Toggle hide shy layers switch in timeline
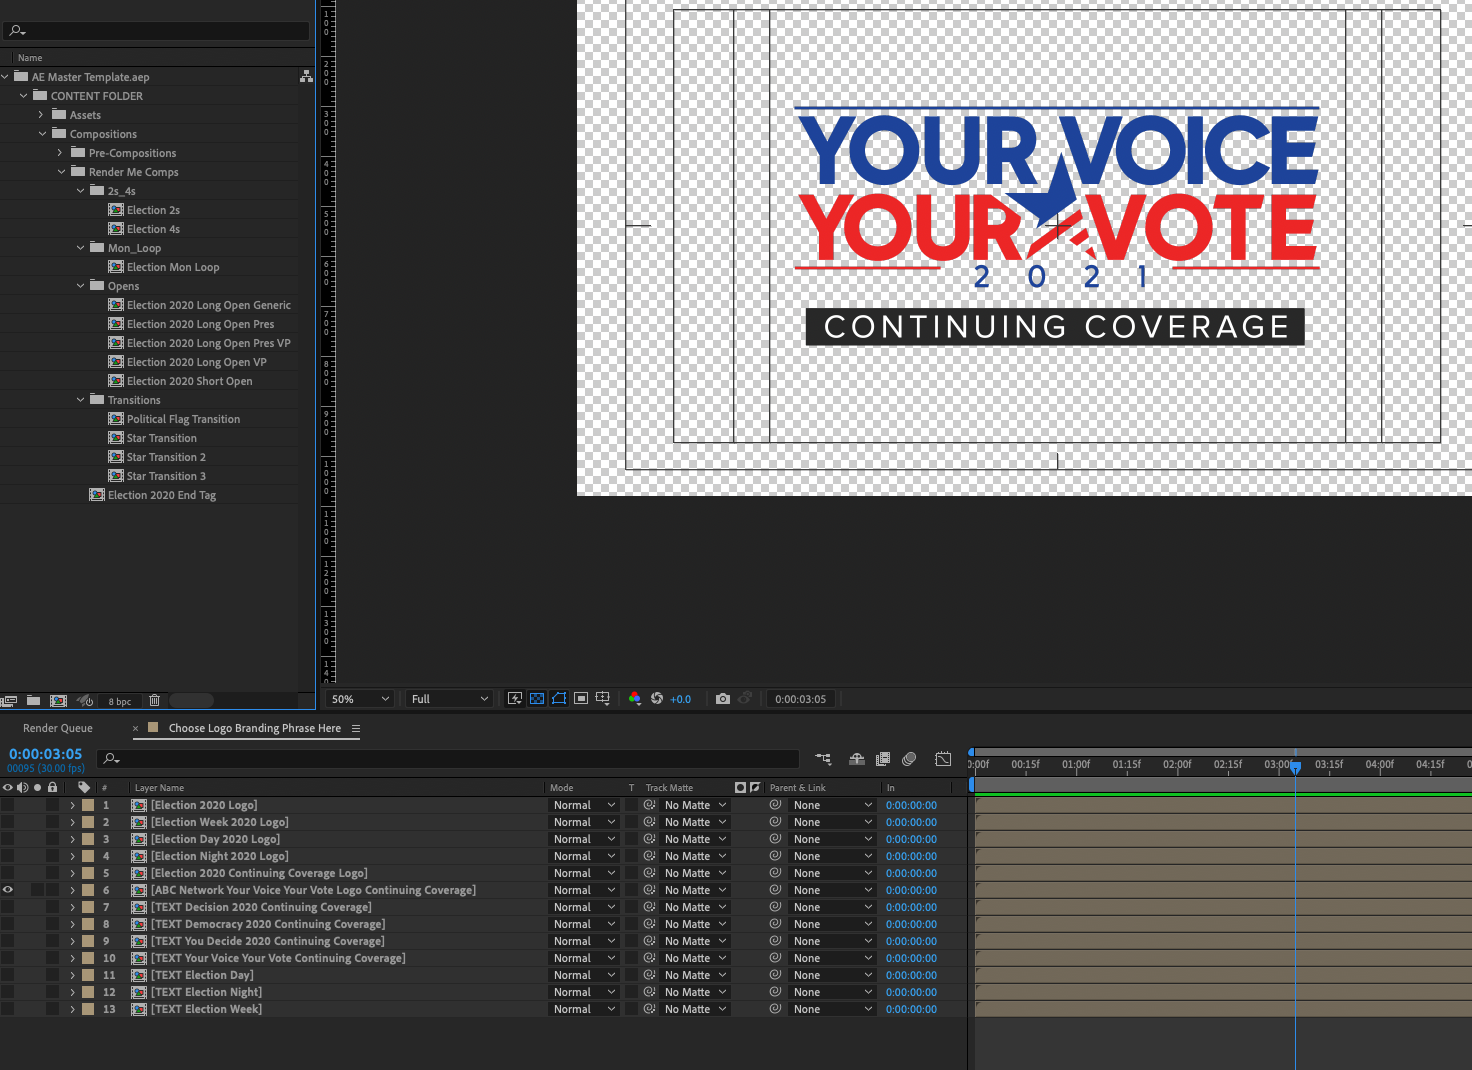Screen dimensions: 1472x1070 coord(857,759)
